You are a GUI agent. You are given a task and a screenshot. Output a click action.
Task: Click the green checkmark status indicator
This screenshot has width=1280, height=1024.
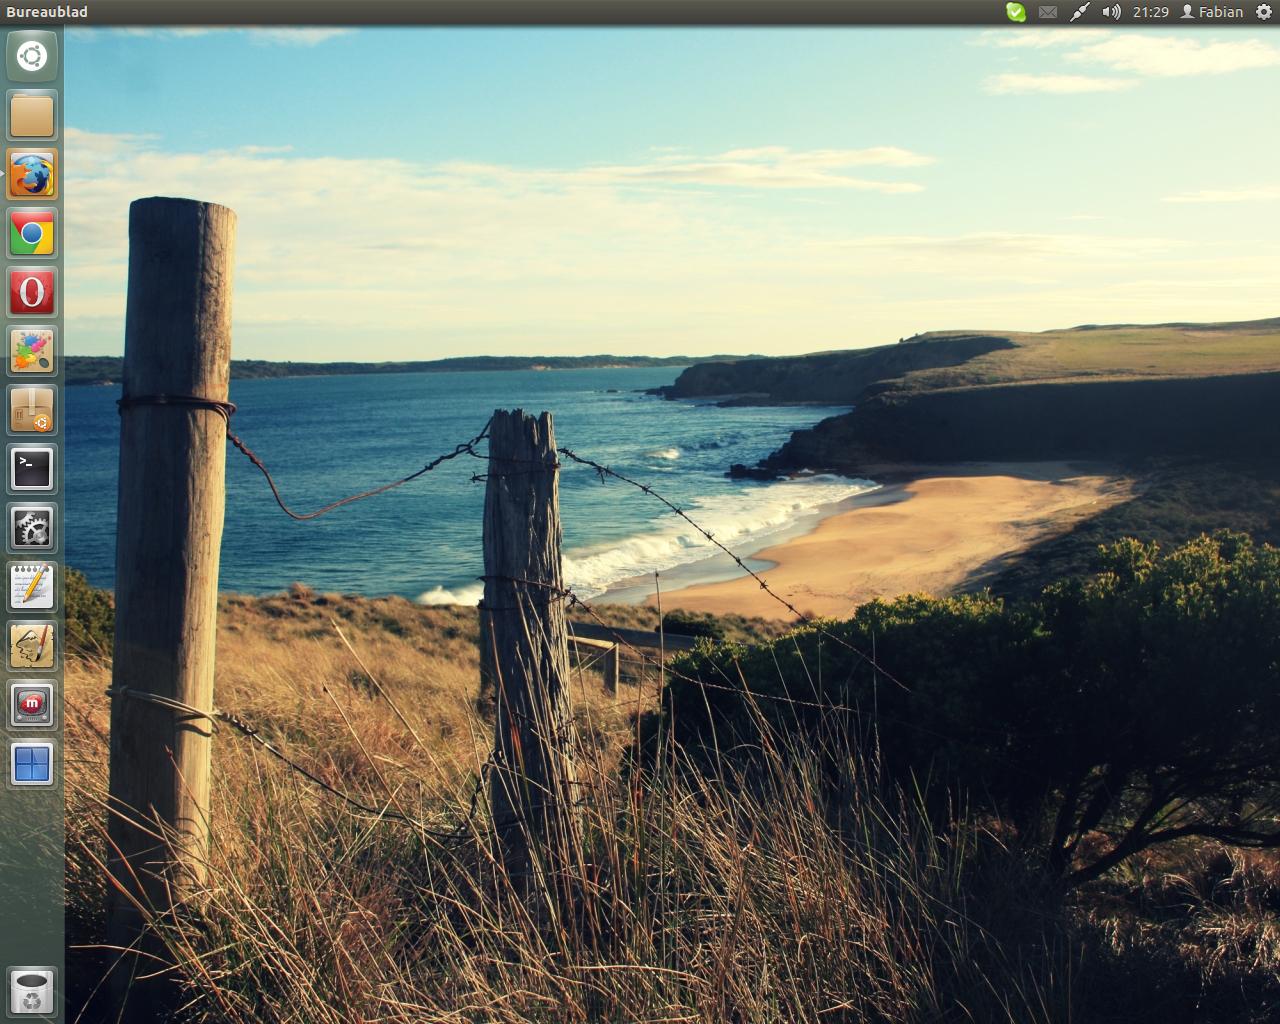click(1015, 12)
